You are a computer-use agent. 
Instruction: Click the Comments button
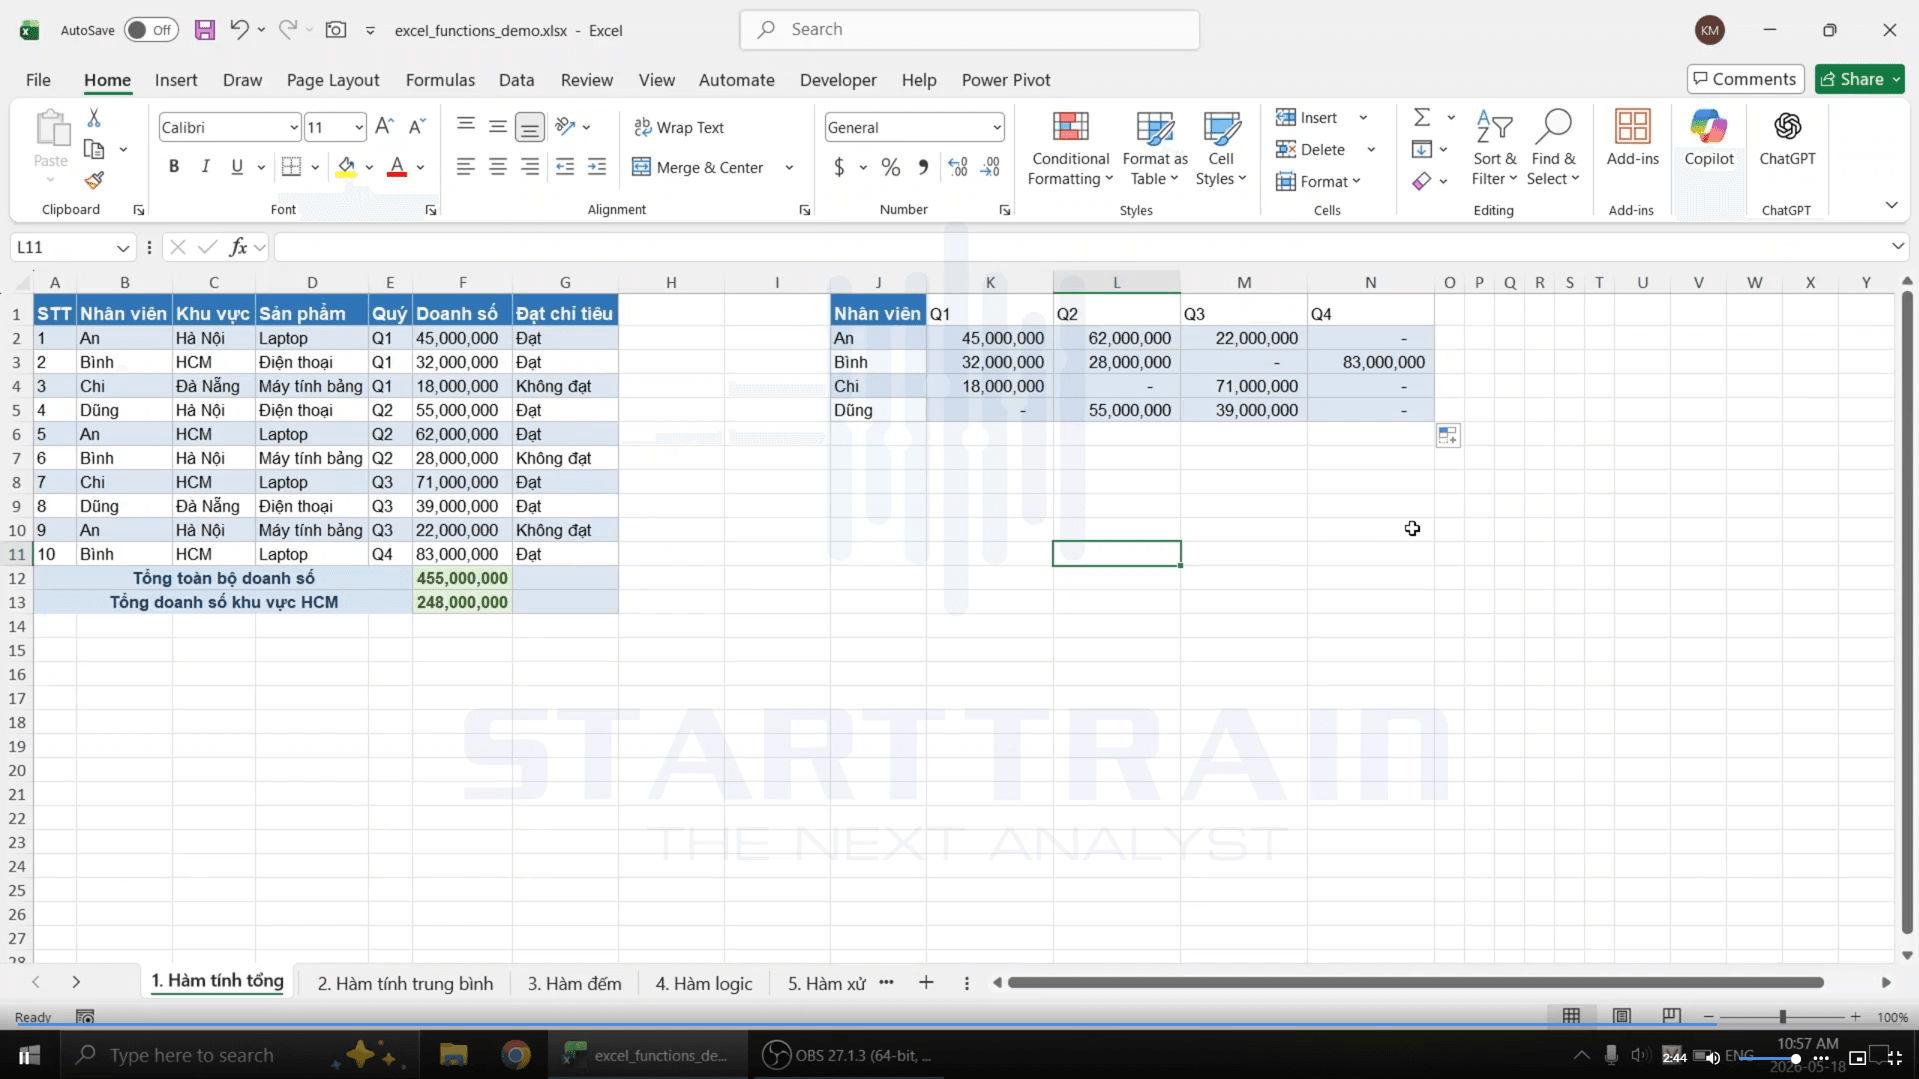[x=1745, y=79]
